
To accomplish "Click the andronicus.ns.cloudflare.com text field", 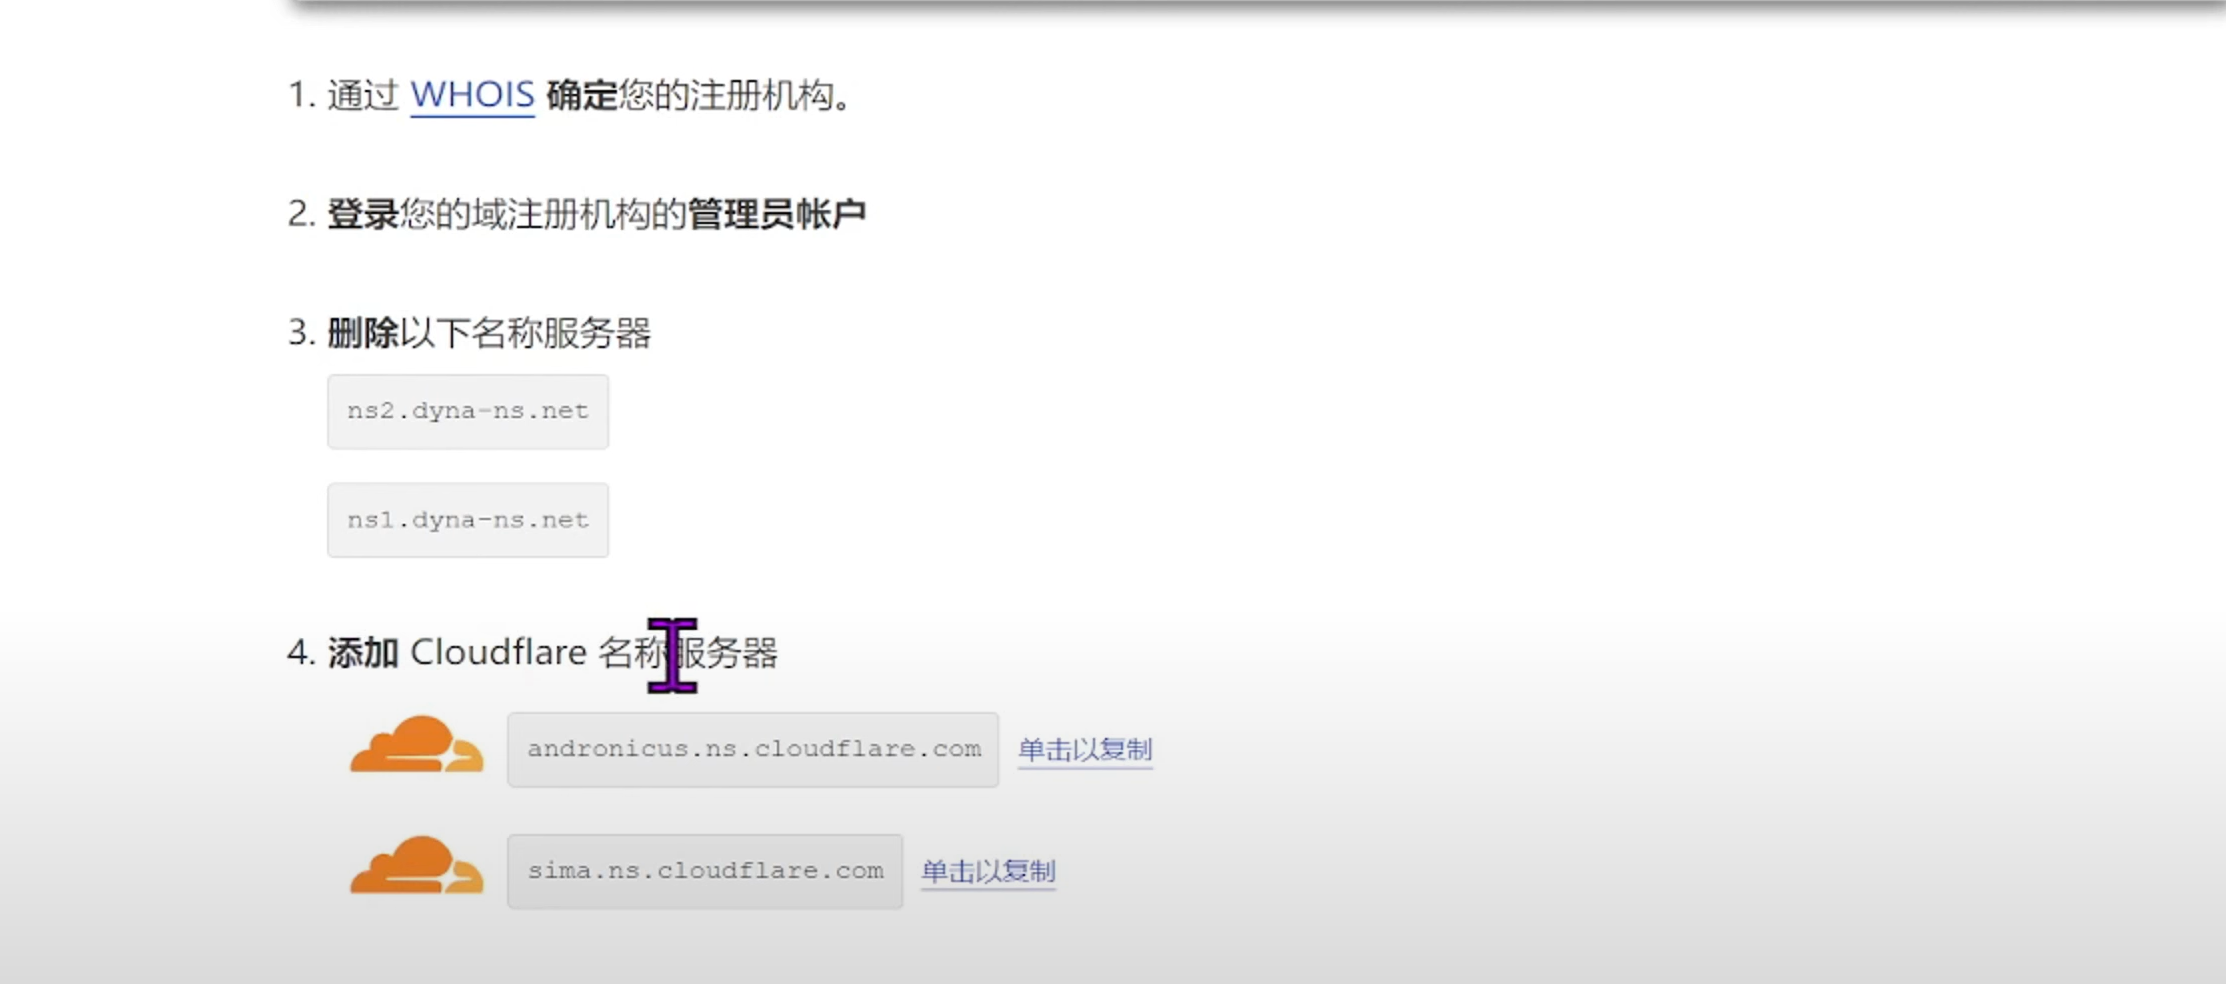I will point(753,750).
